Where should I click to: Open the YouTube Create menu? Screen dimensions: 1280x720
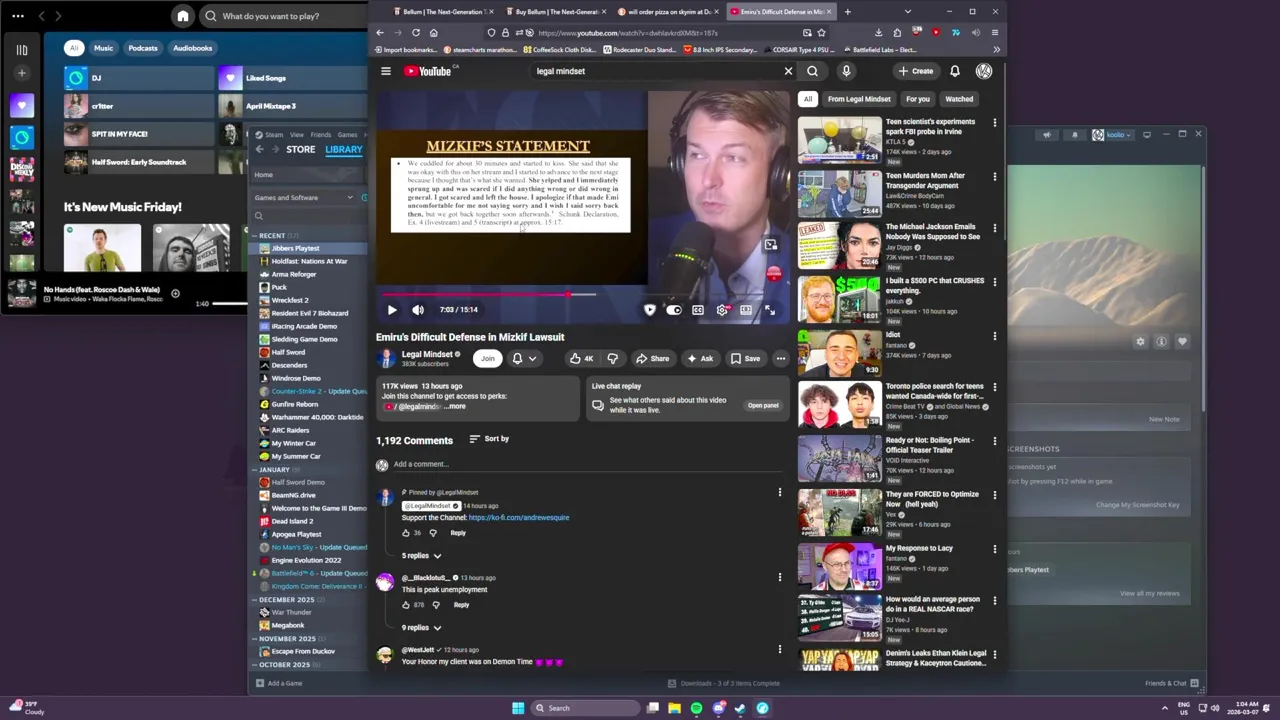(x=916, y=71)
